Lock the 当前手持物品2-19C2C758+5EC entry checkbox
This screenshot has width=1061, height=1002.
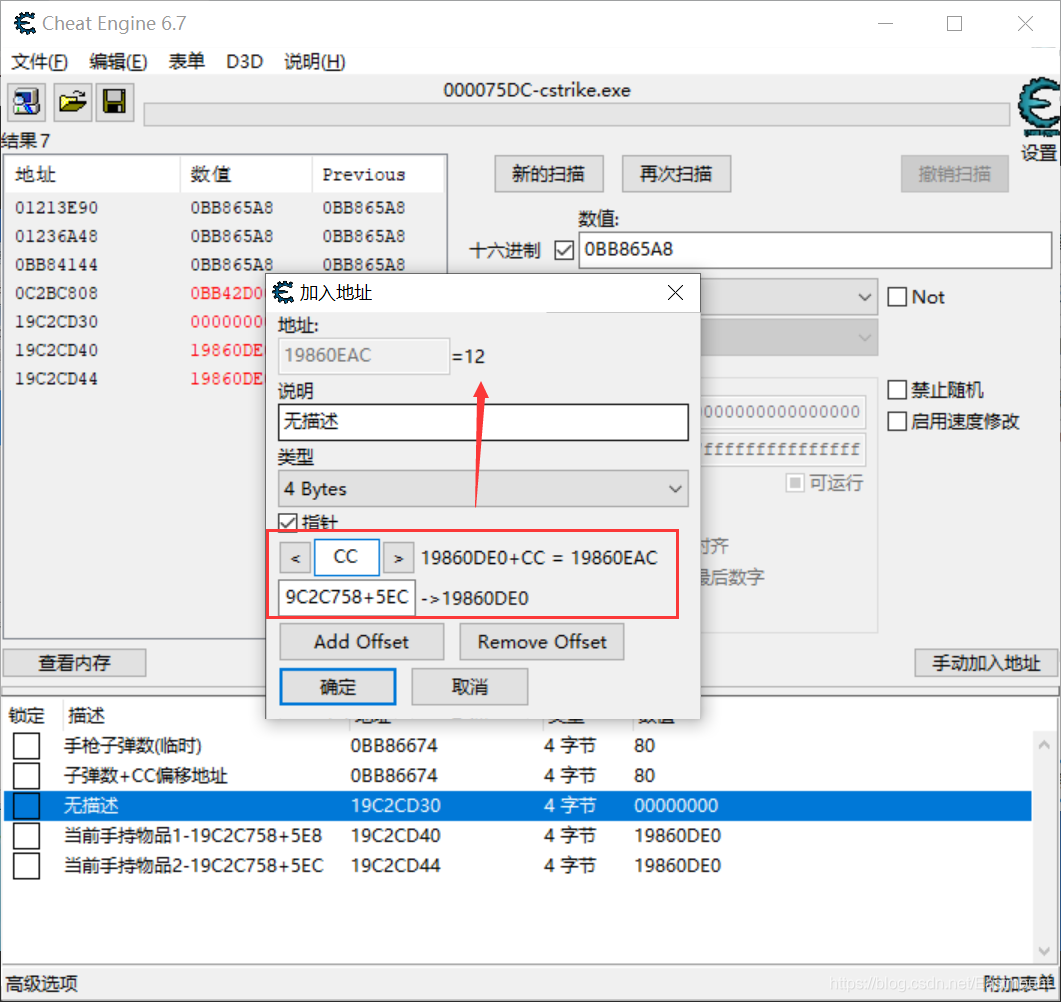pyautogui.click(x=26, y=865)
